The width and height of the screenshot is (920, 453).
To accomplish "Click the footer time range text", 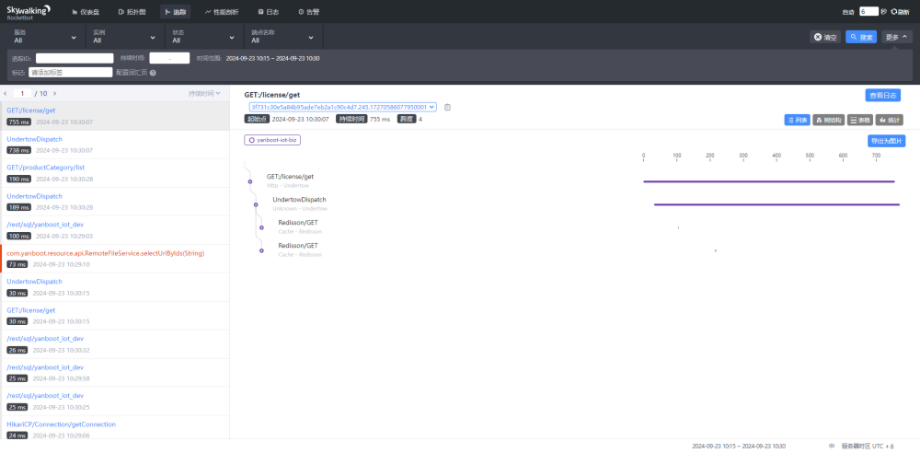I will pos(739,447).
